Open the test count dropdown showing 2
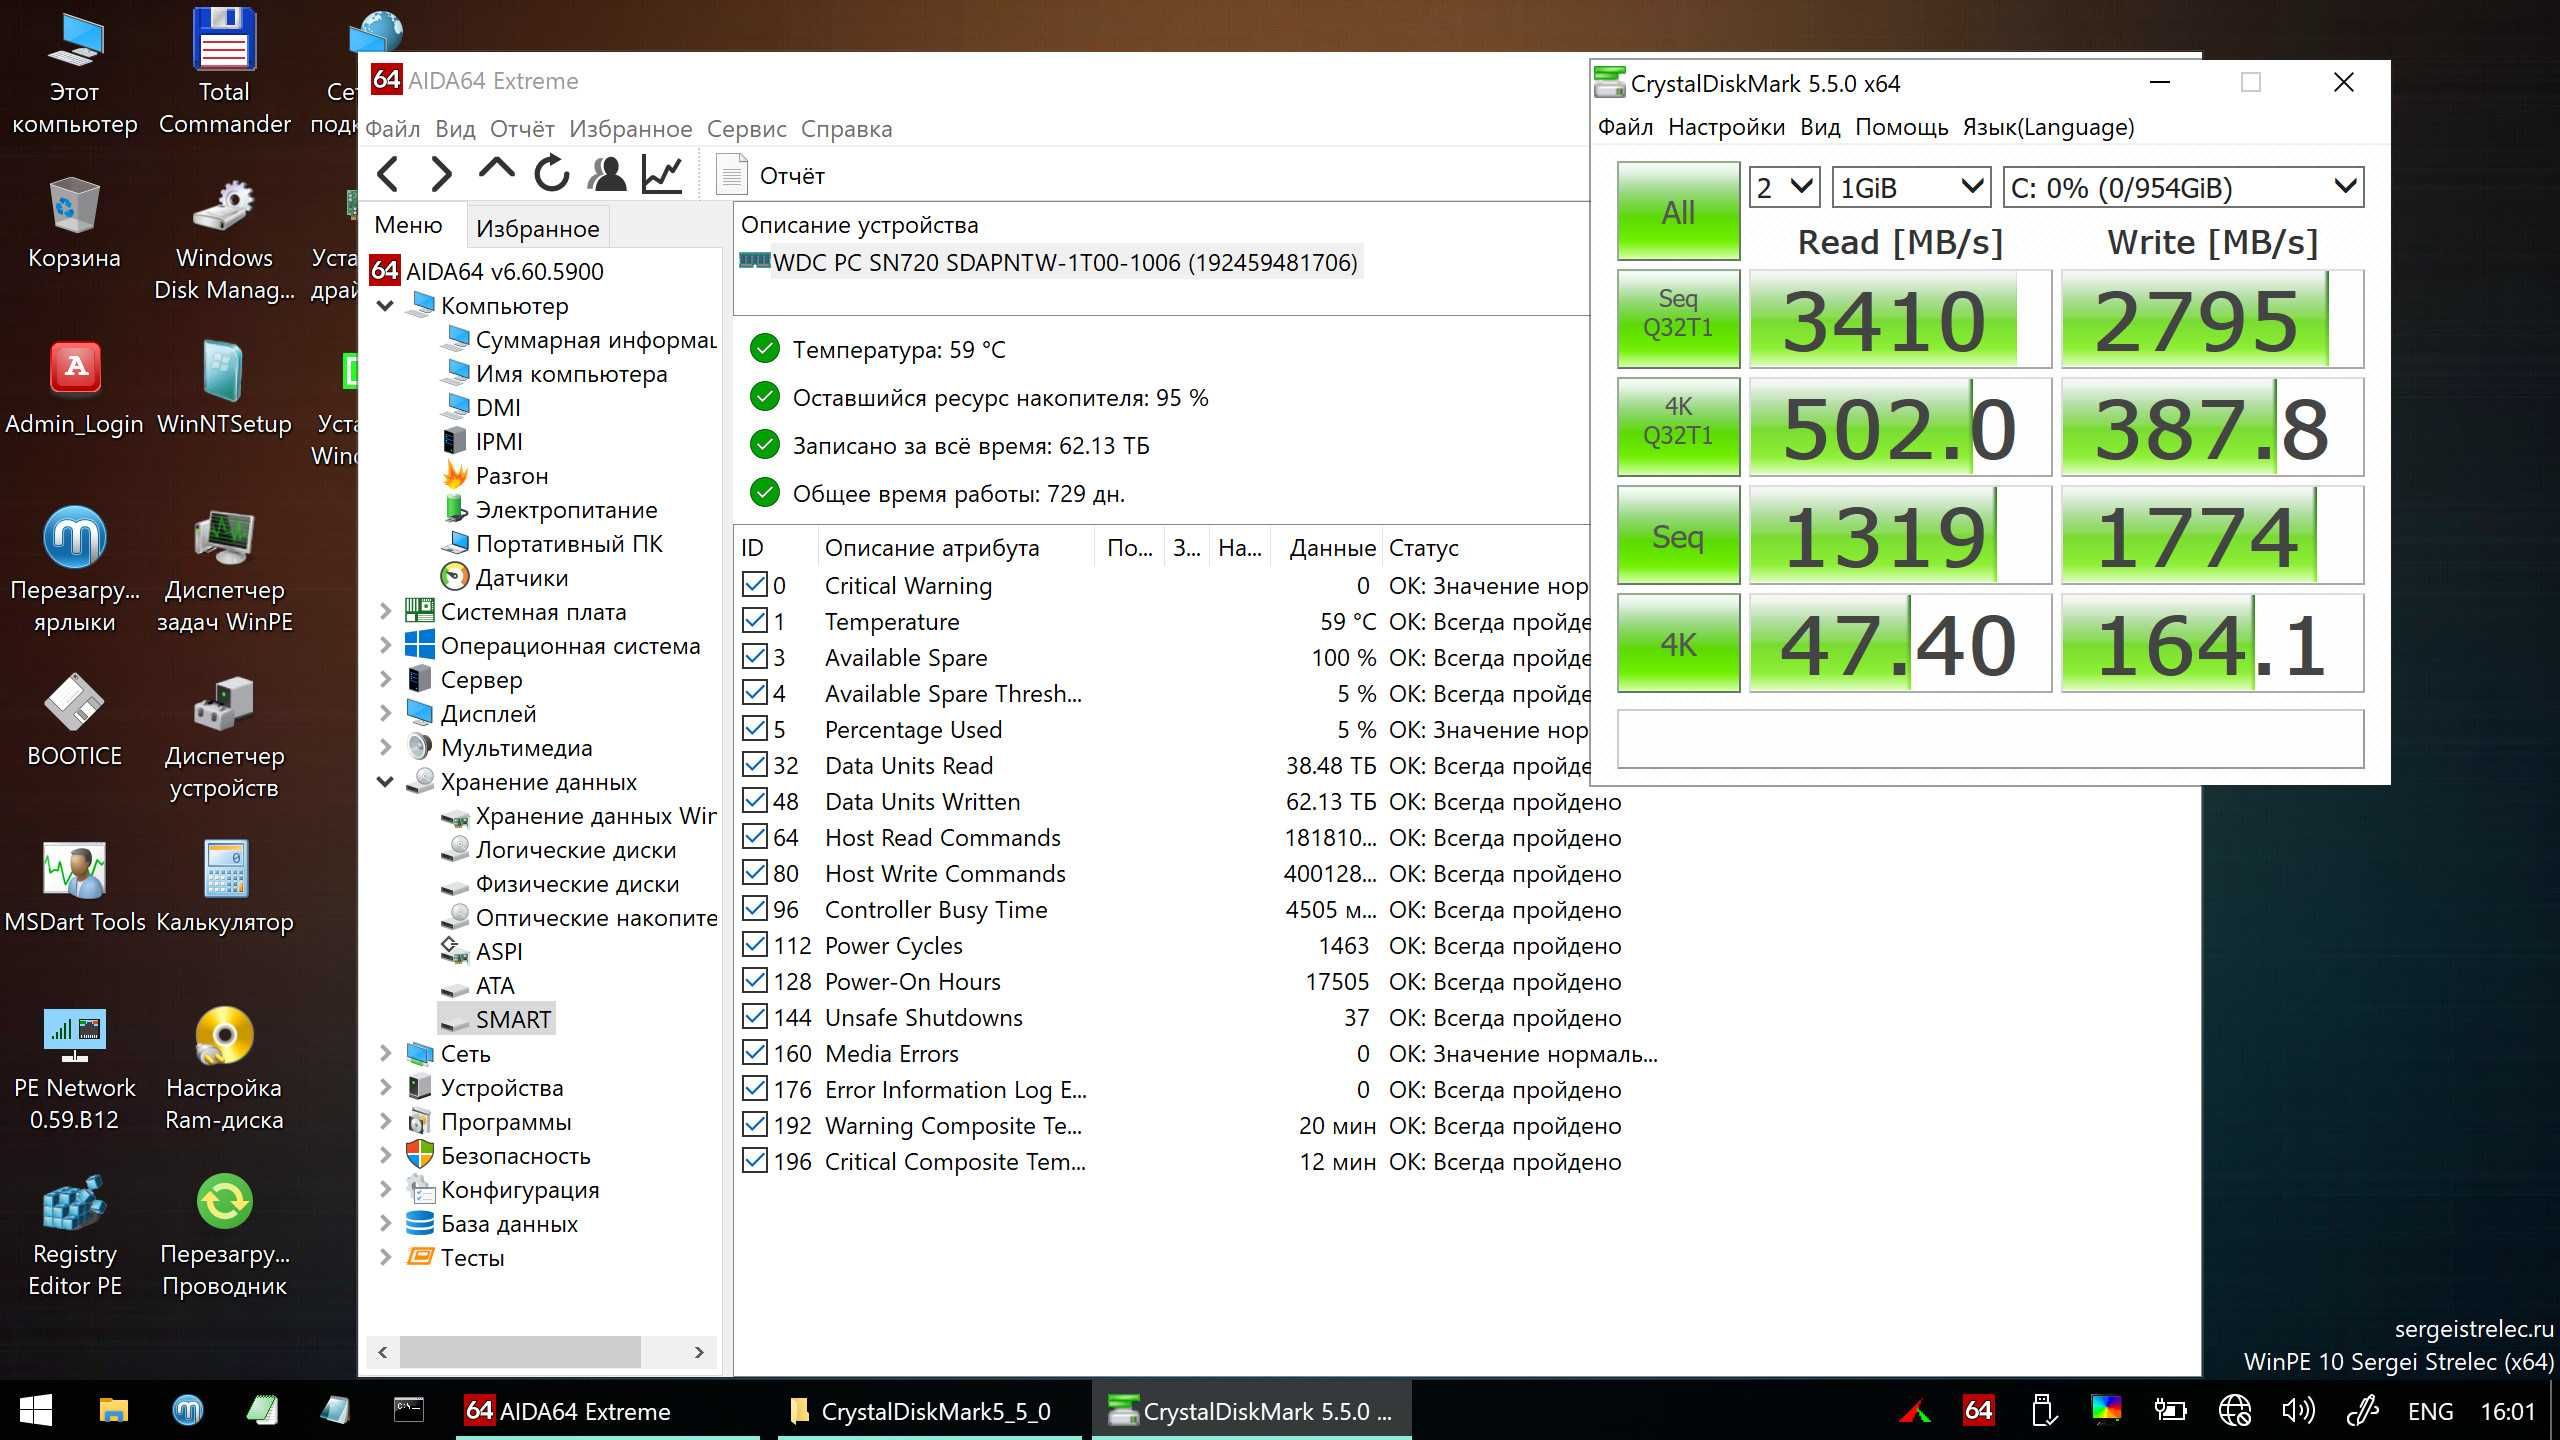This screenshot has height=1440, width=2560. pos(1784,187)
